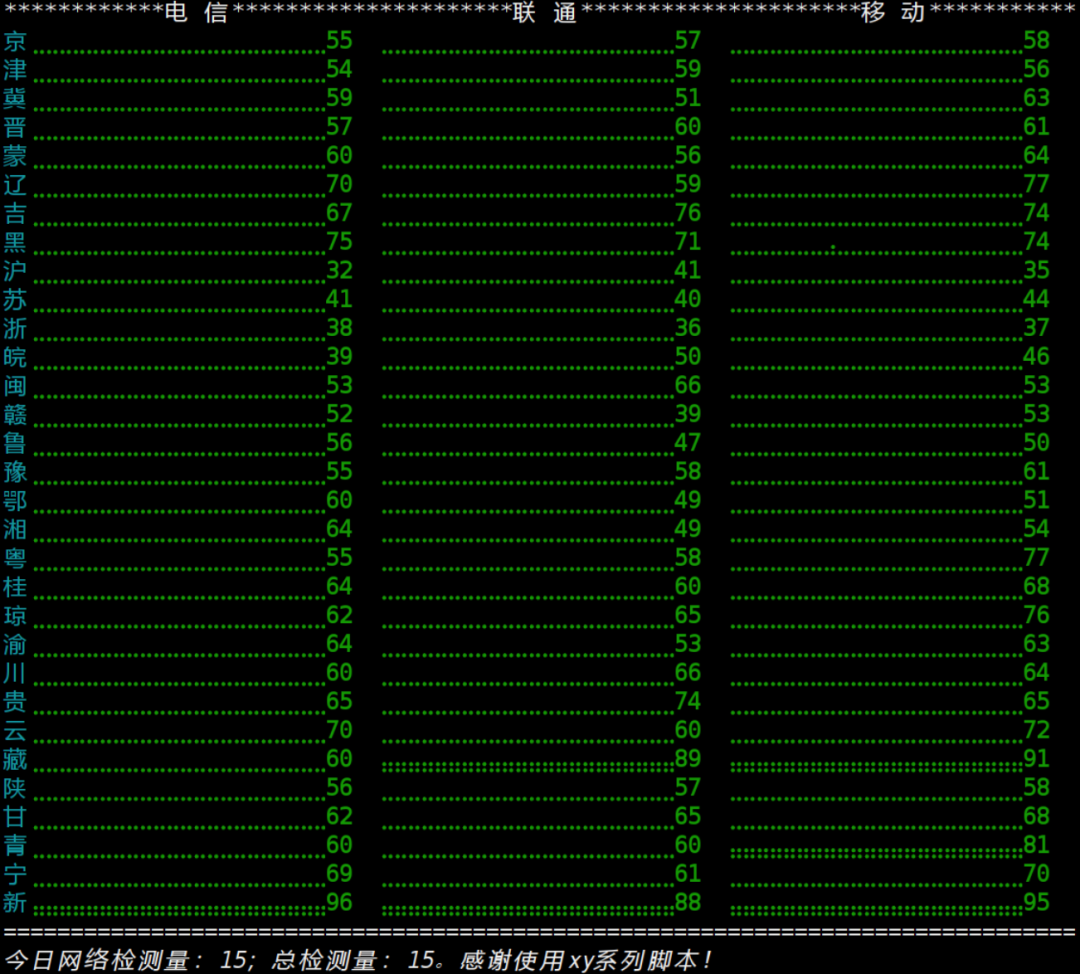Click 联通 value 41 in 沪 row
1080x974 pixels.
click(687, 270)
